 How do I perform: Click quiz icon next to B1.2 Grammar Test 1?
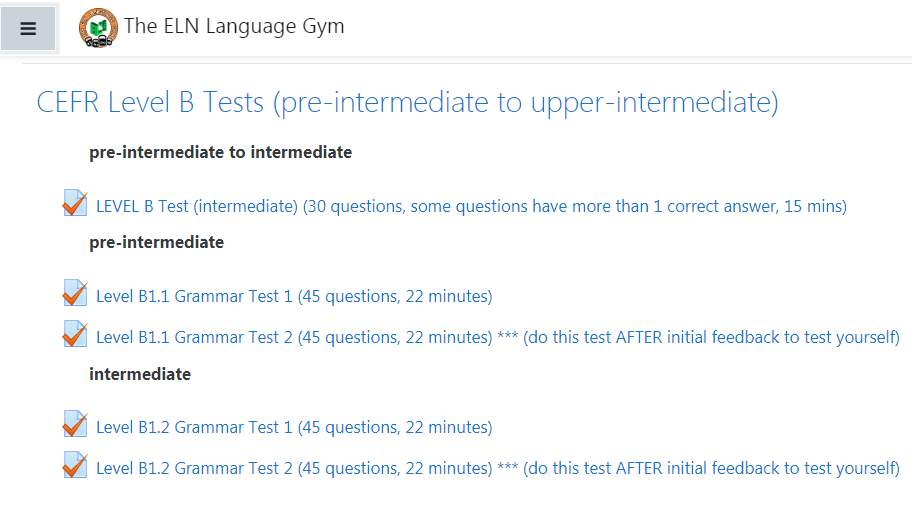coord(74,424)
